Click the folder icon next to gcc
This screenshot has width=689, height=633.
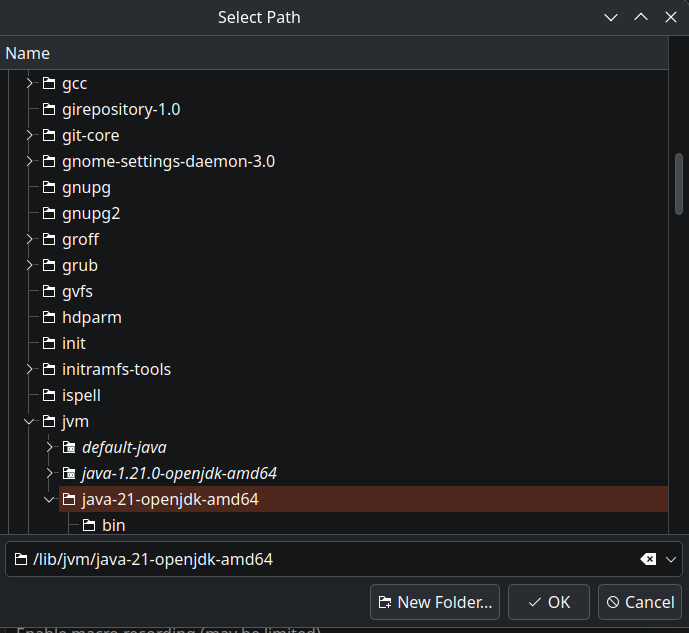(49, 83)
